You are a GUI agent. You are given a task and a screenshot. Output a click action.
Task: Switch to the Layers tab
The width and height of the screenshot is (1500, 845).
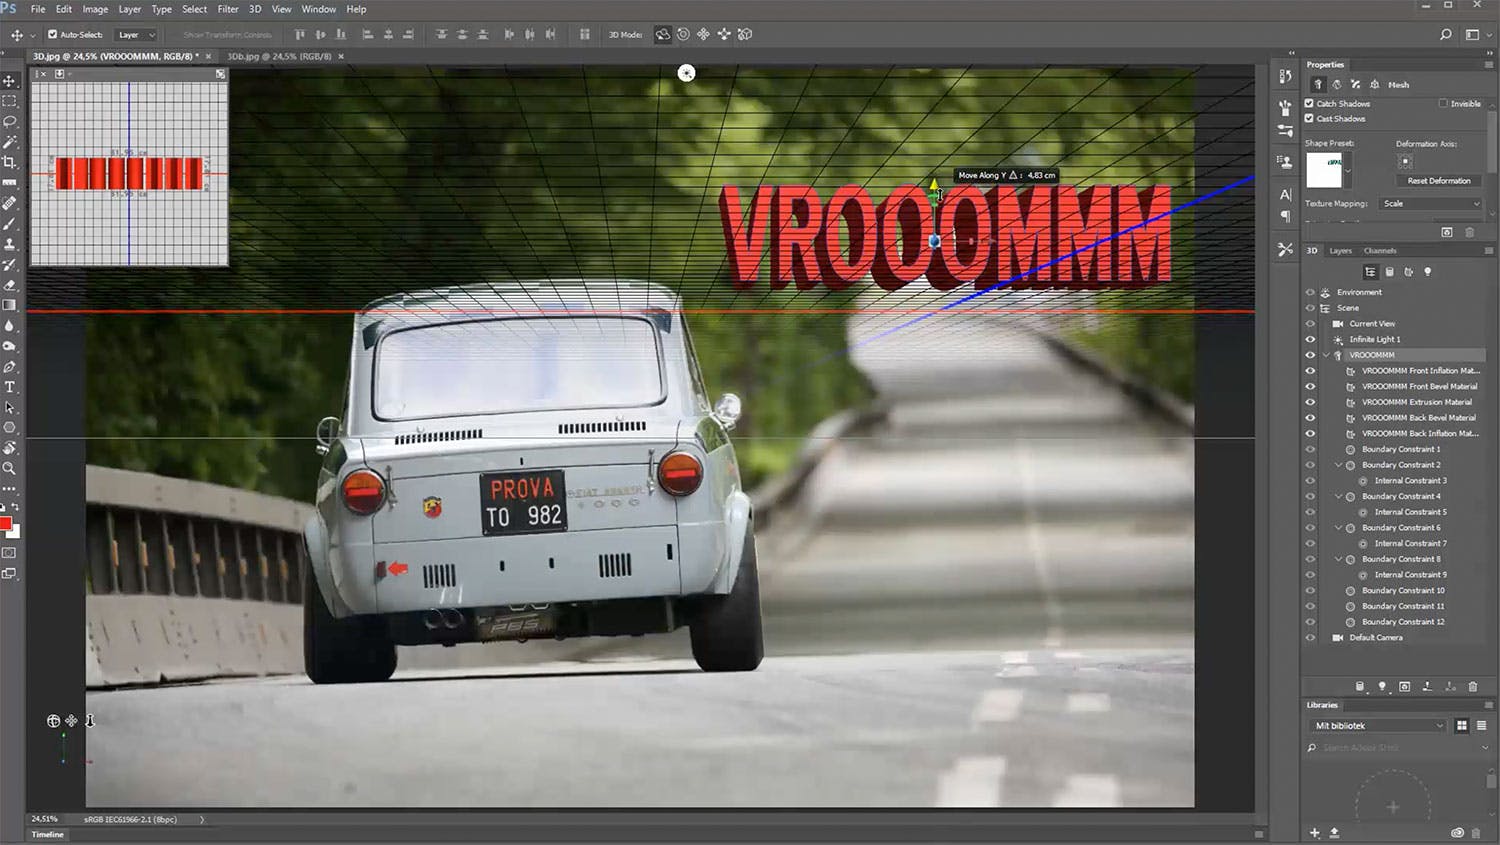[1340, 251]
